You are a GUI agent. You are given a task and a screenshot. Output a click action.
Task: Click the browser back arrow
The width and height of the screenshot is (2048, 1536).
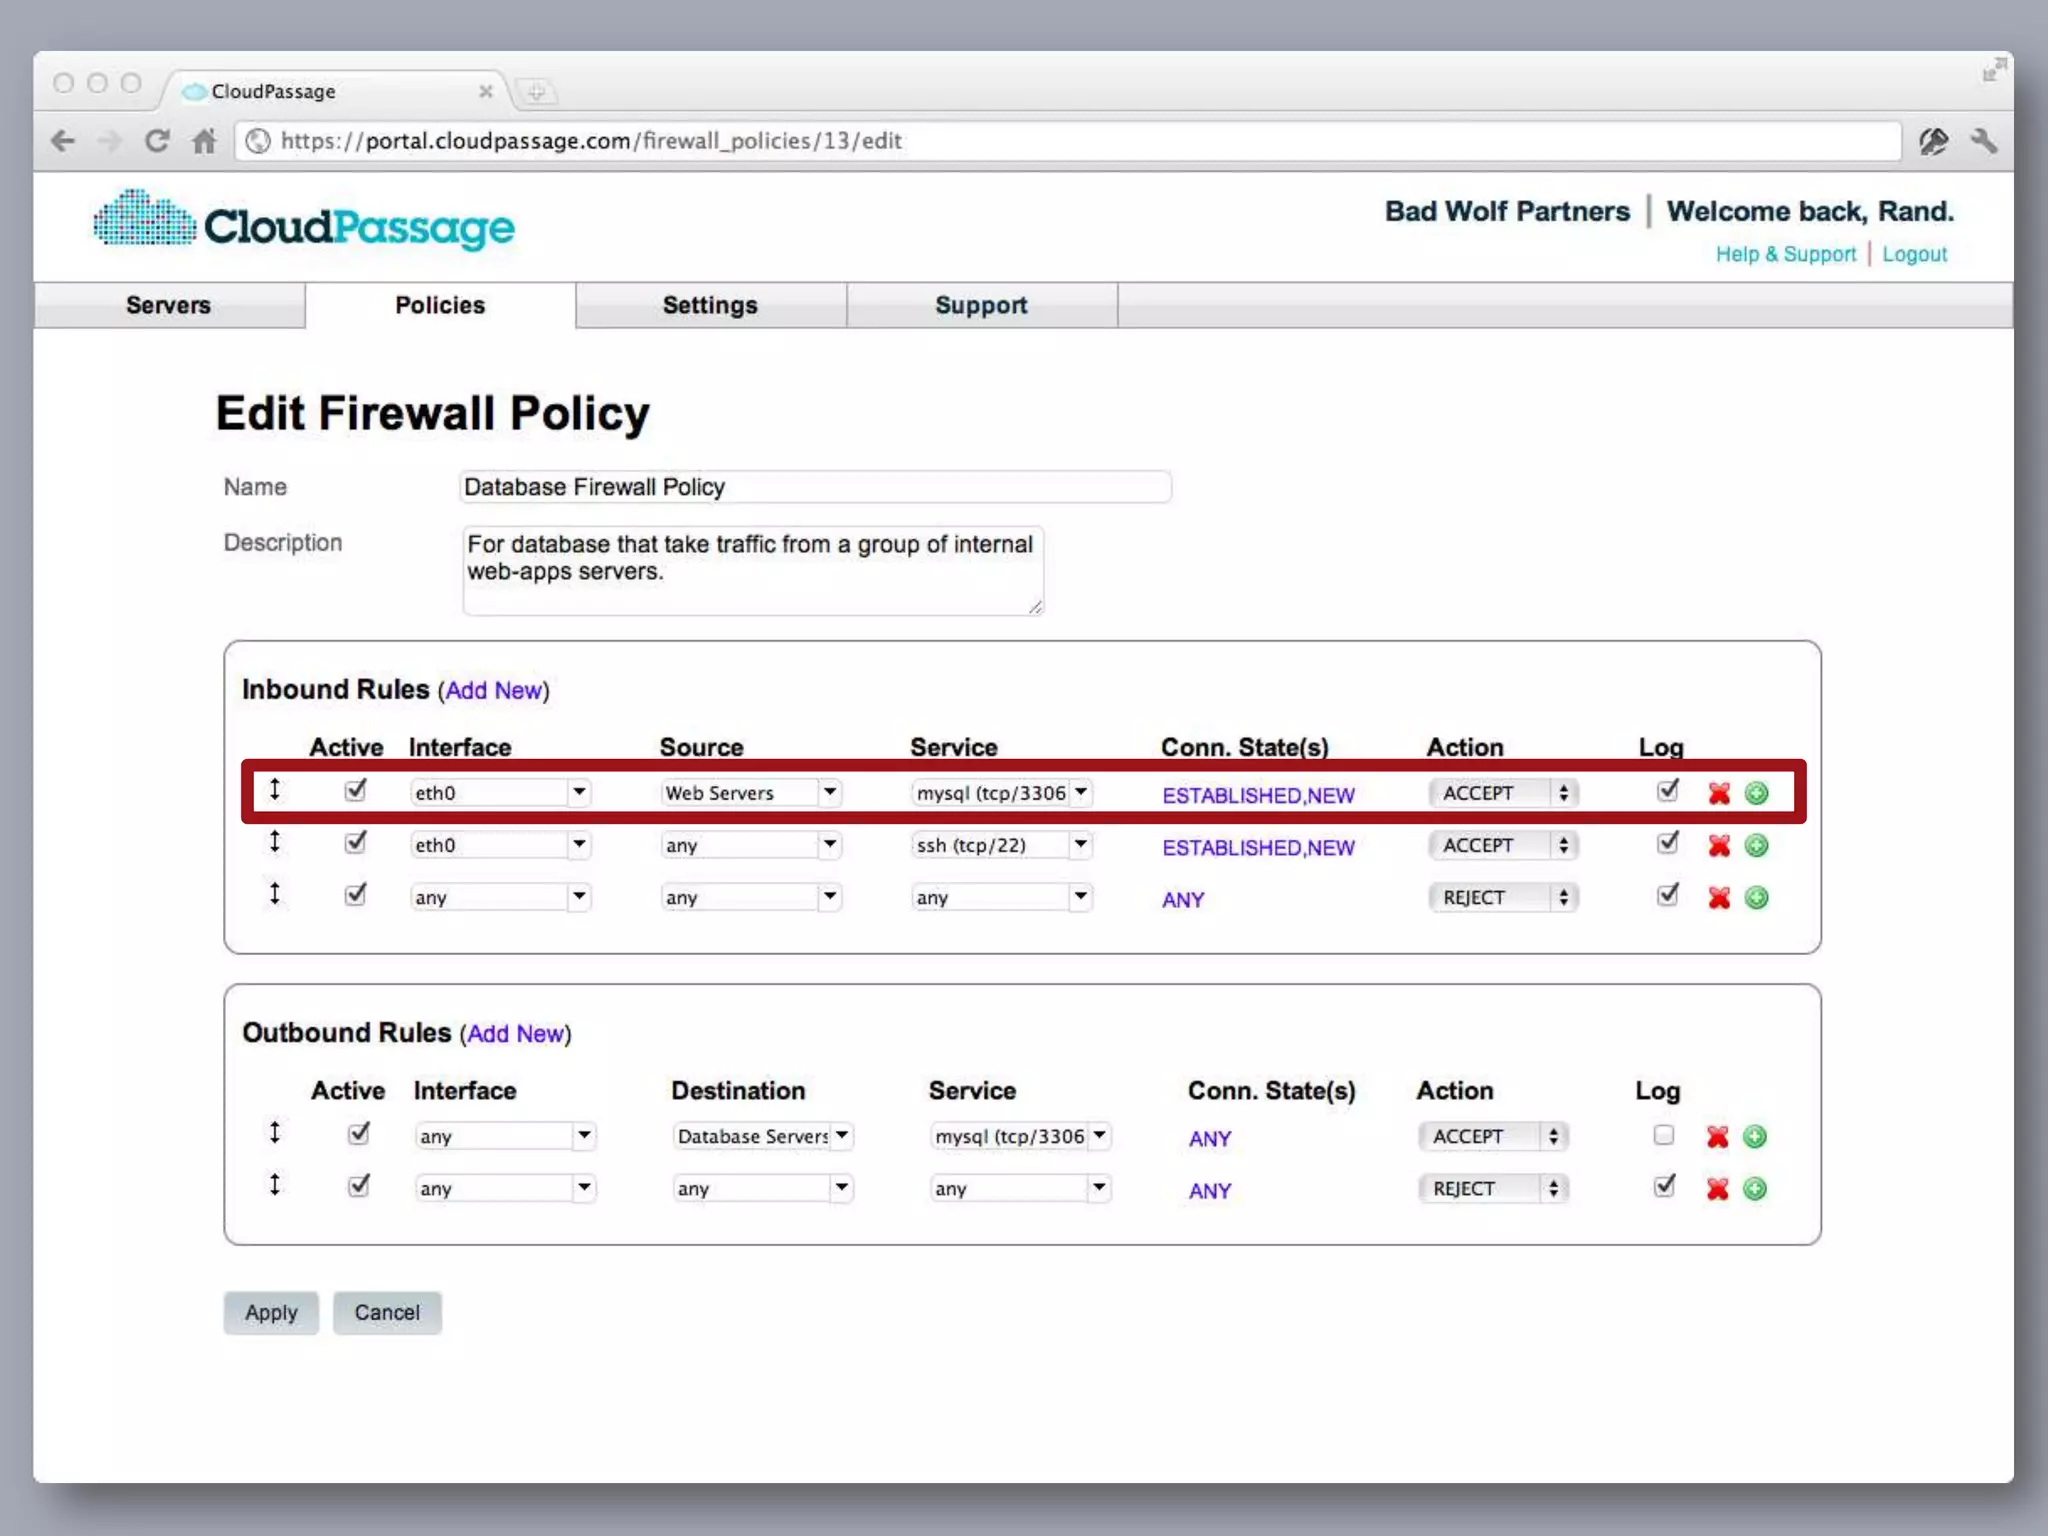[x=63, y=141]
